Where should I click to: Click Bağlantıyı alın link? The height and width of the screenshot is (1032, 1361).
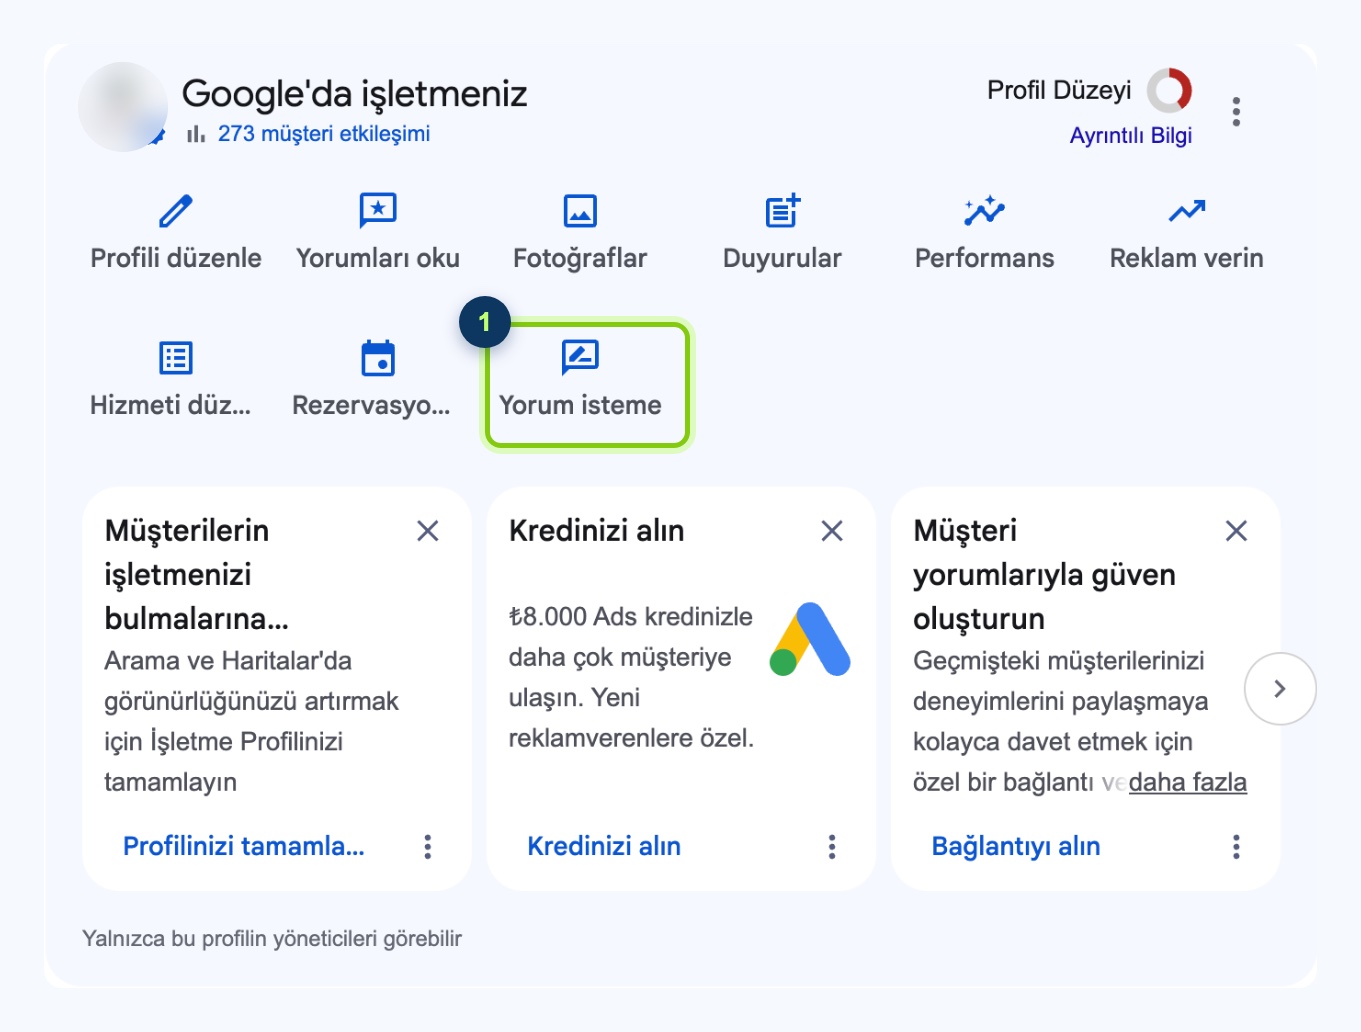pyautogui.click(x=1016, y=846)
